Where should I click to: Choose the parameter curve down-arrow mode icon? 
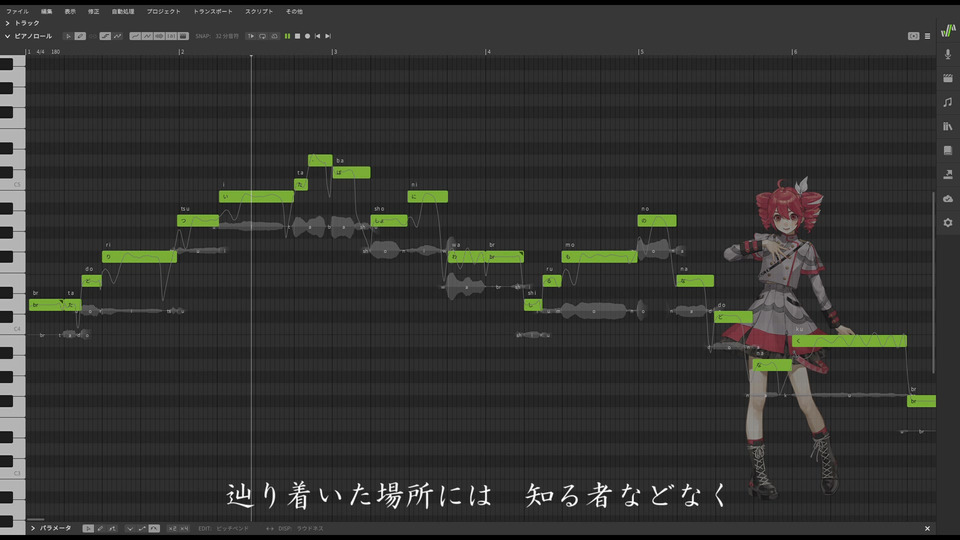[x=130, y=528]
